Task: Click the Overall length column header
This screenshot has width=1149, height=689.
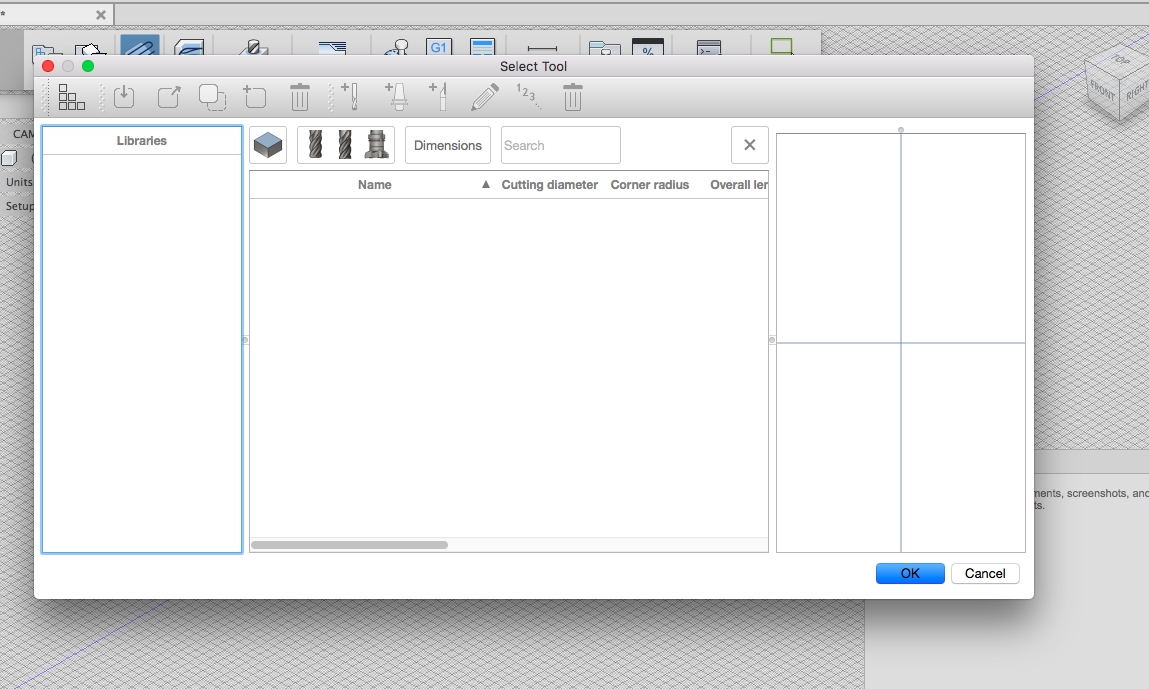Action: 739,185
